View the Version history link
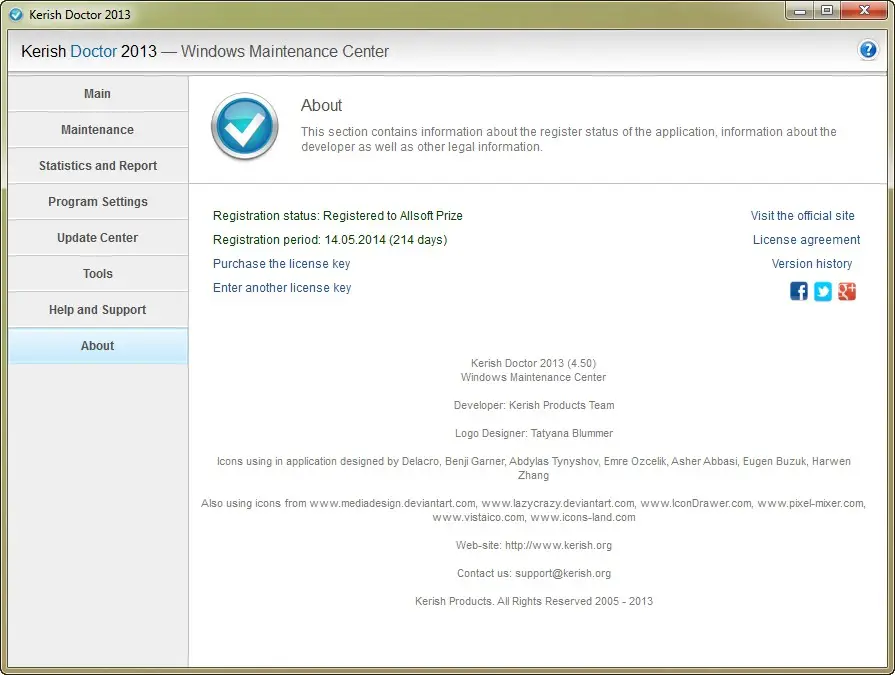The height and width of the screenshot is (675, 895). [812, 264]
